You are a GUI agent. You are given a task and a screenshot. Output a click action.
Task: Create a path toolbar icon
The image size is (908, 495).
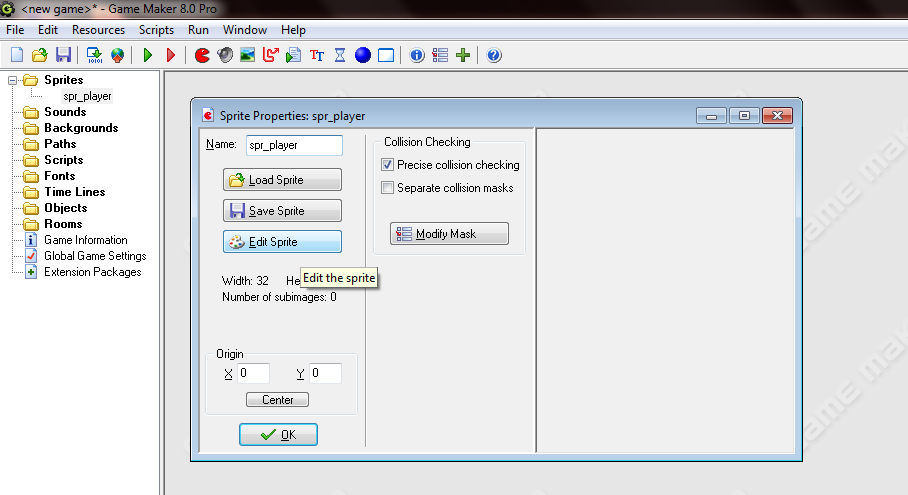click(270, 55)
